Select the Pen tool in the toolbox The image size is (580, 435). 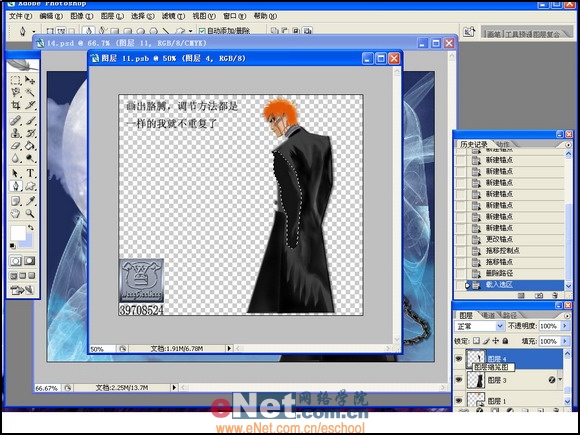click(16, 186)
